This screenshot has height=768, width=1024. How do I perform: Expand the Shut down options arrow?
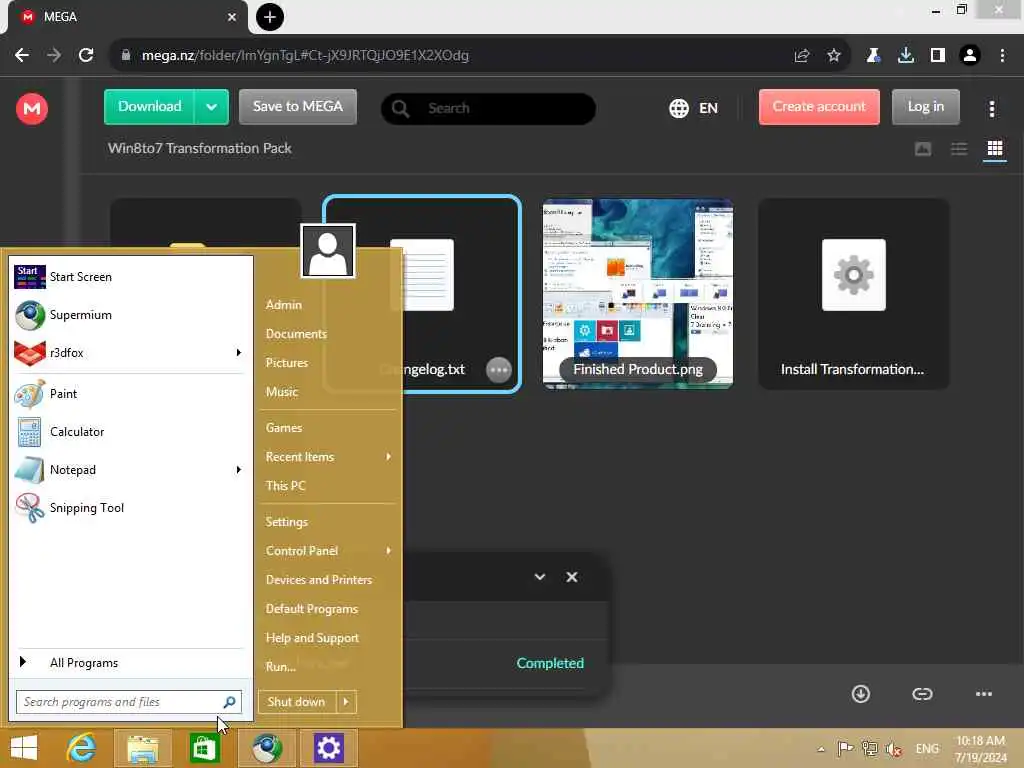tap(346, 702)
